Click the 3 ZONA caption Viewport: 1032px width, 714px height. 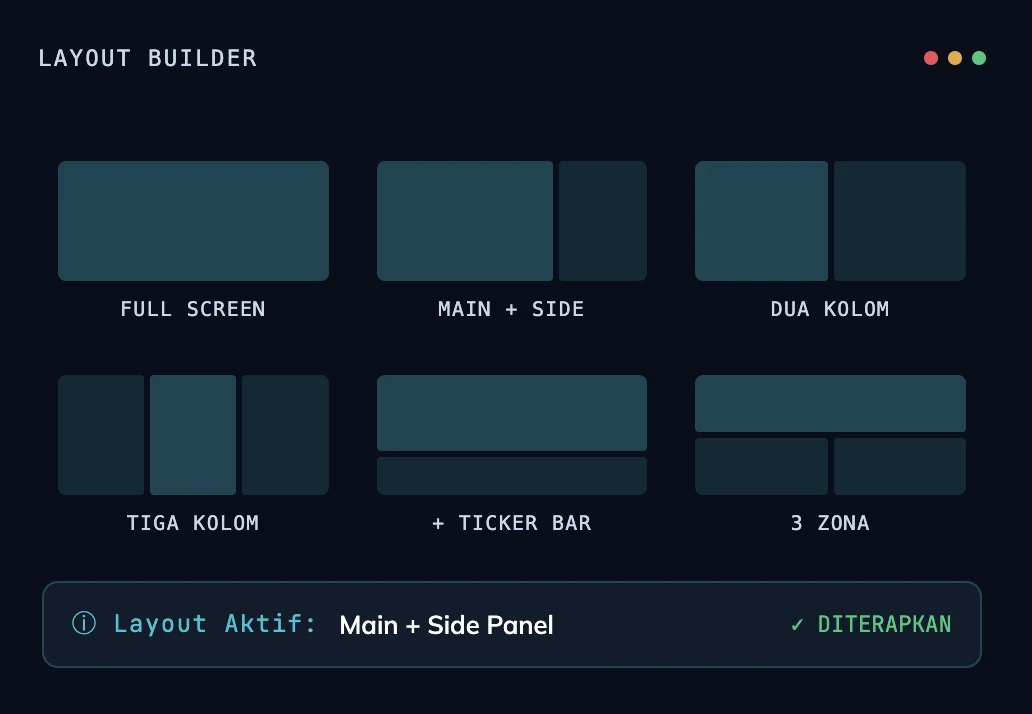[830, 523]
